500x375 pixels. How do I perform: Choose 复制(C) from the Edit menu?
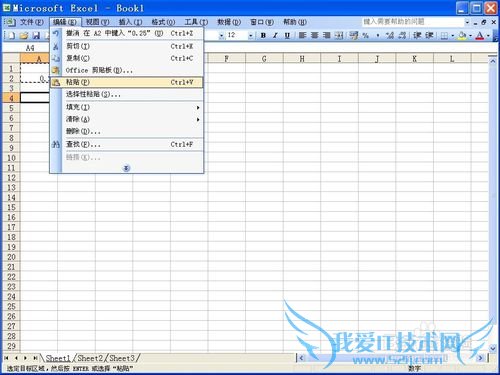[127, 58]
